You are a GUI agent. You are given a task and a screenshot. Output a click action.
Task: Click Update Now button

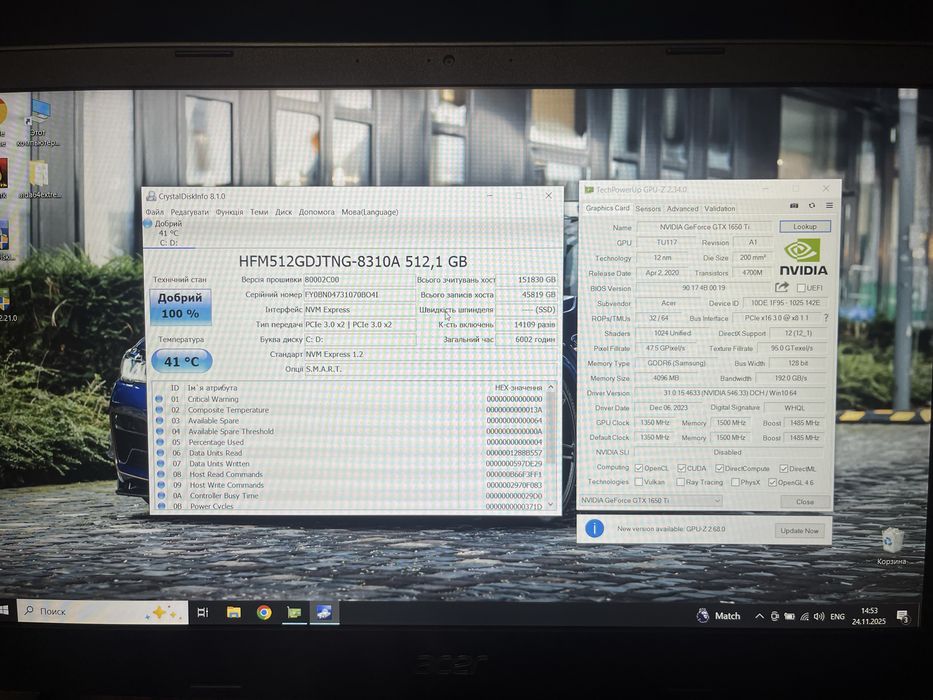tap(799, 530)
